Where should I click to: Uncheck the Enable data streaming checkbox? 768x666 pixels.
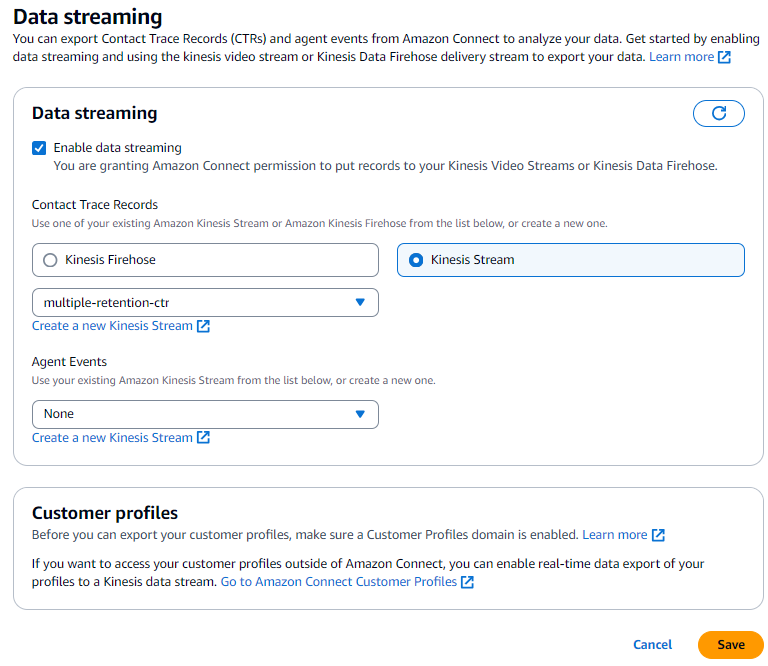pyautogui.click(x=39, y=148)
